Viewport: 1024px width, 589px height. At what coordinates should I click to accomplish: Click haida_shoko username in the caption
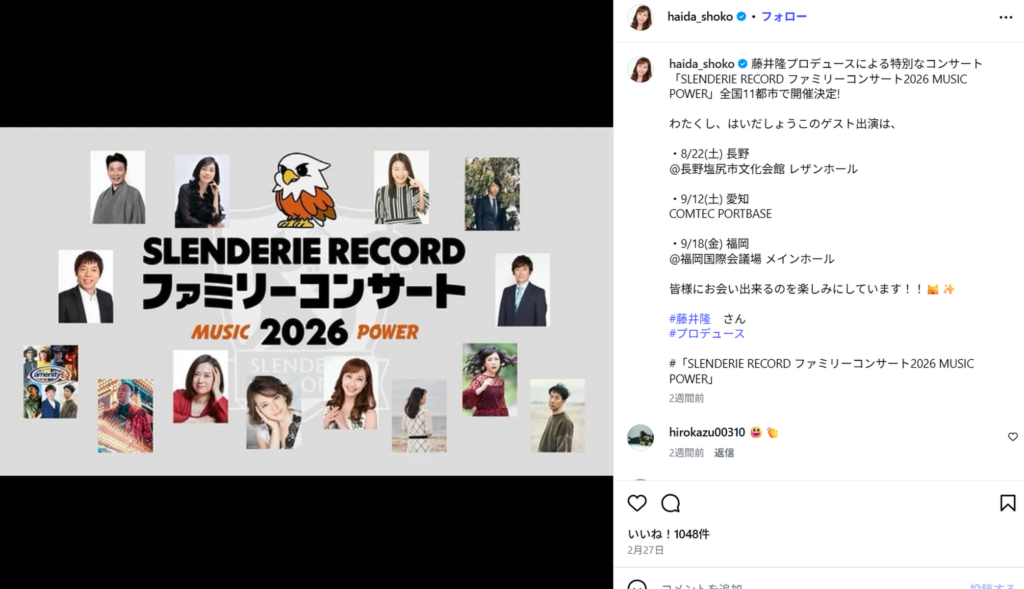[700, 64]
